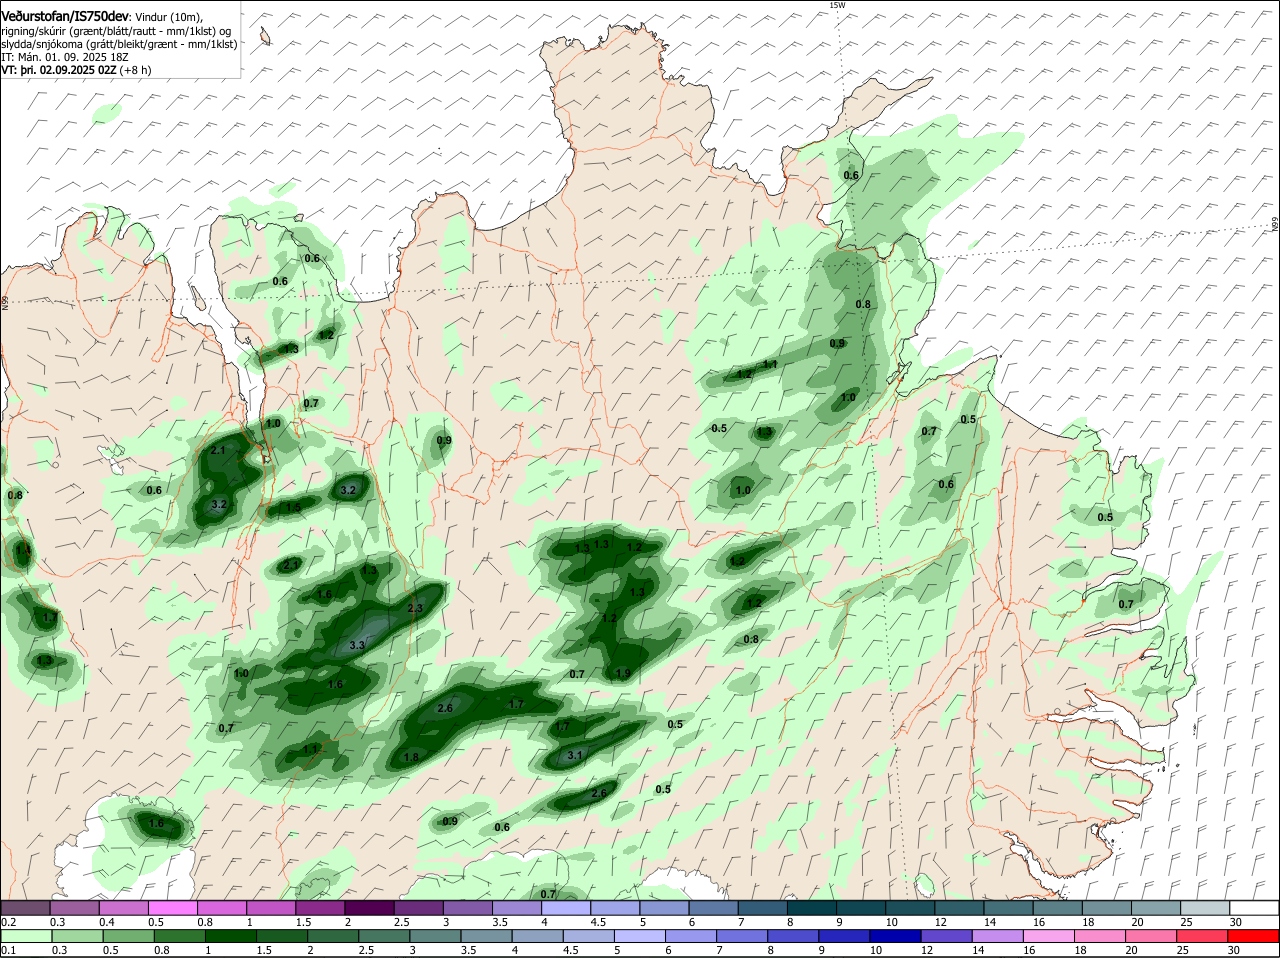This screenshot has height=958, width=1280.
Task: Select the 4.5 swatch in the upper snow legend
Action: point(614,908)
